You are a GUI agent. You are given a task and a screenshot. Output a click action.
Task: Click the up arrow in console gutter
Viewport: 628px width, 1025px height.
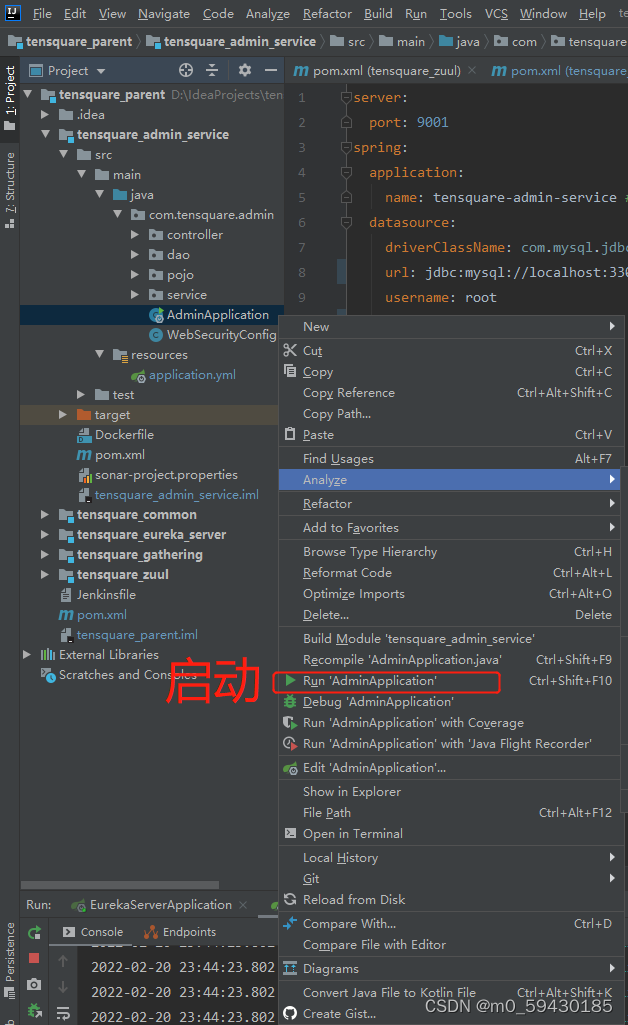[x=63, y=961]
